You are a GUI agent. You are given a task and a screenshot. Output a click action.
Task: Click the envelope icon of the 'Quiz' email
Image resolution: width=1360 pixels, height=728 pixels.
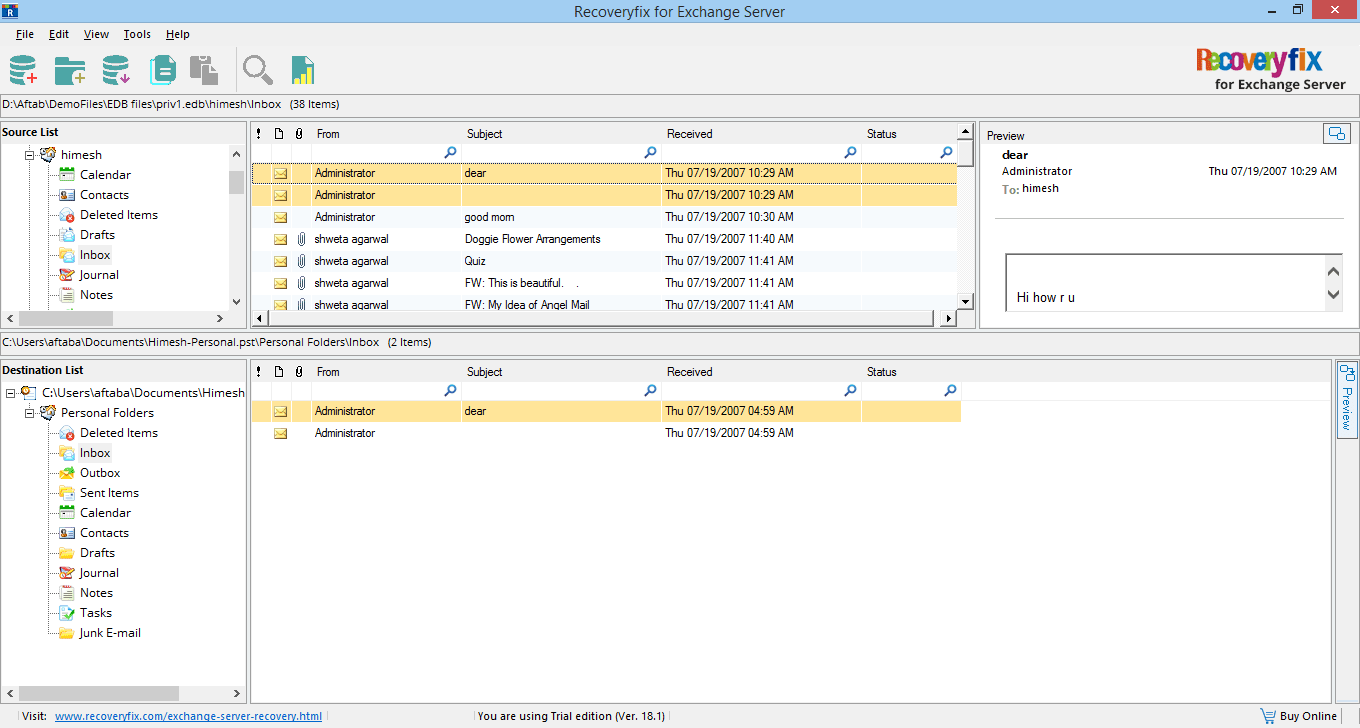pos(280,261)
